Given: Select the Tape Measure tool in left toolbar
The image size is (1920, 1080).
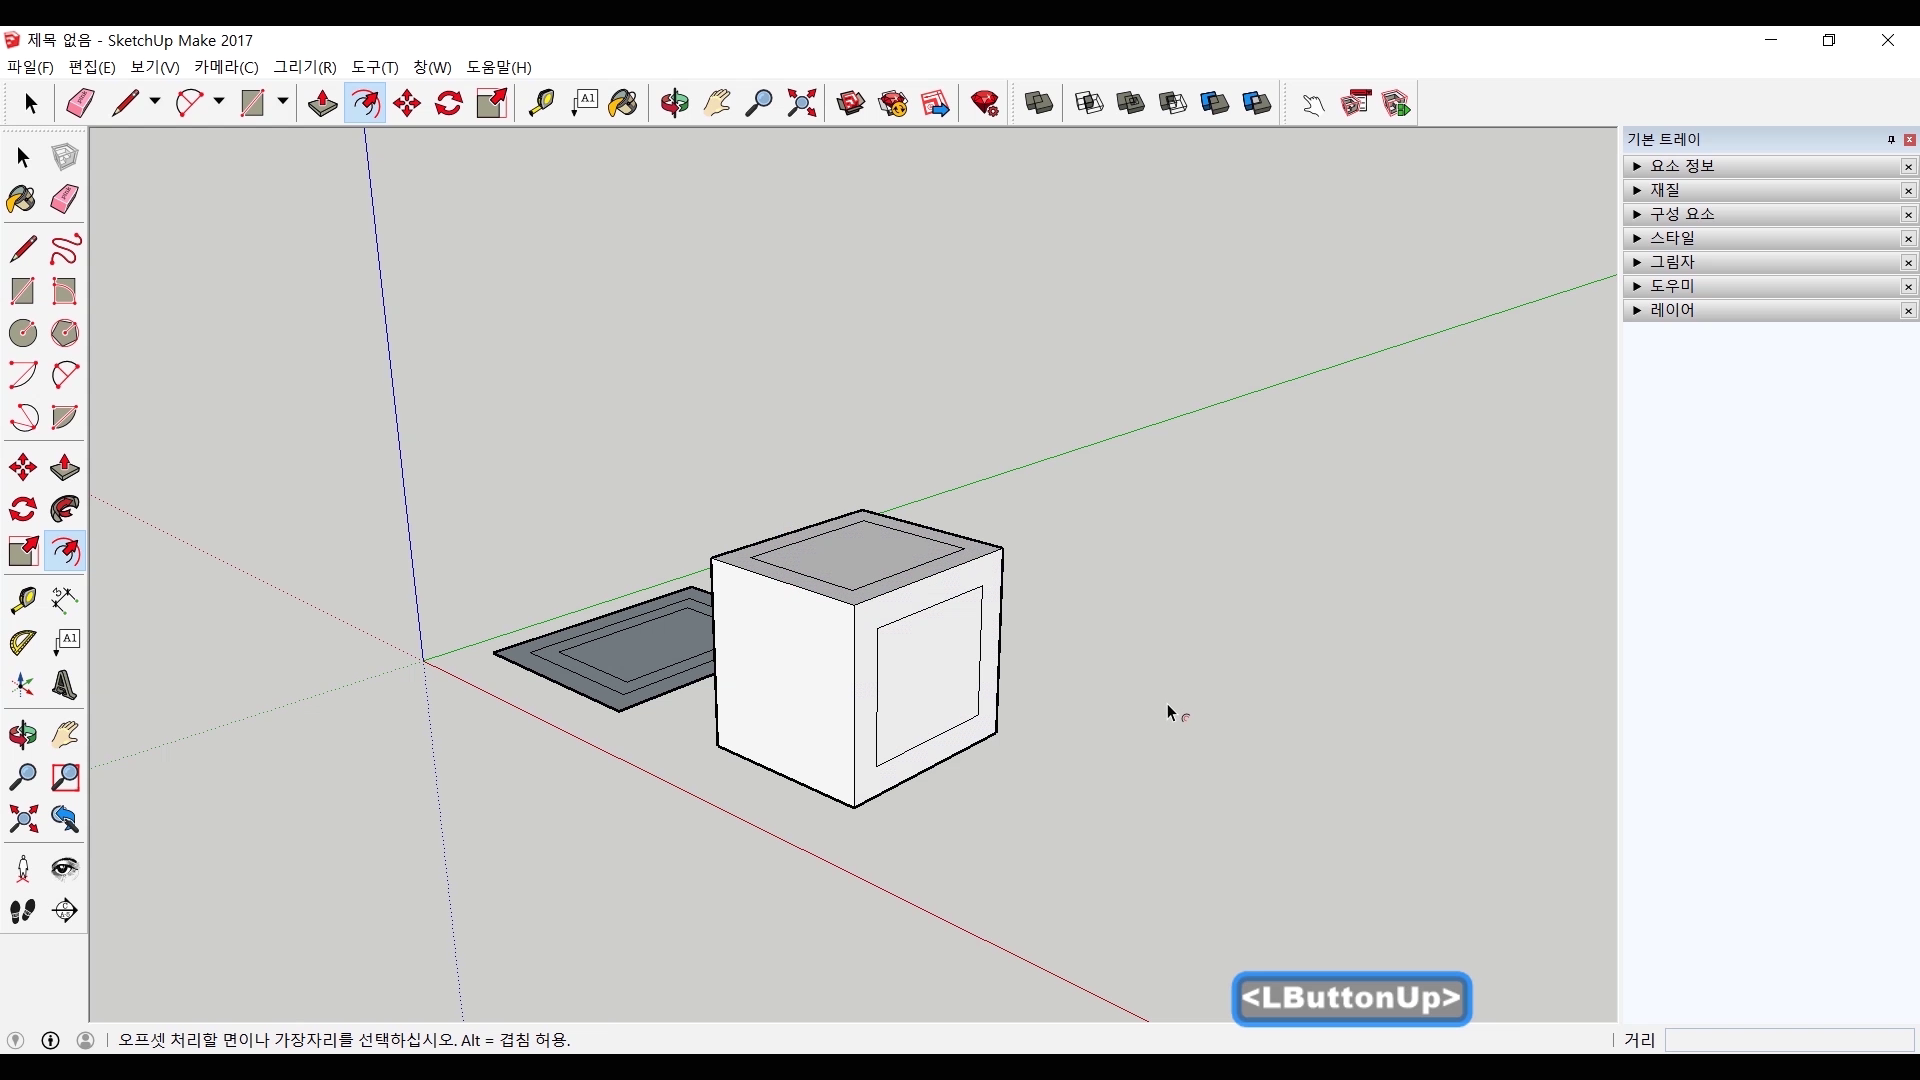Looking at the screenshot, I should [x=22, y=599].
